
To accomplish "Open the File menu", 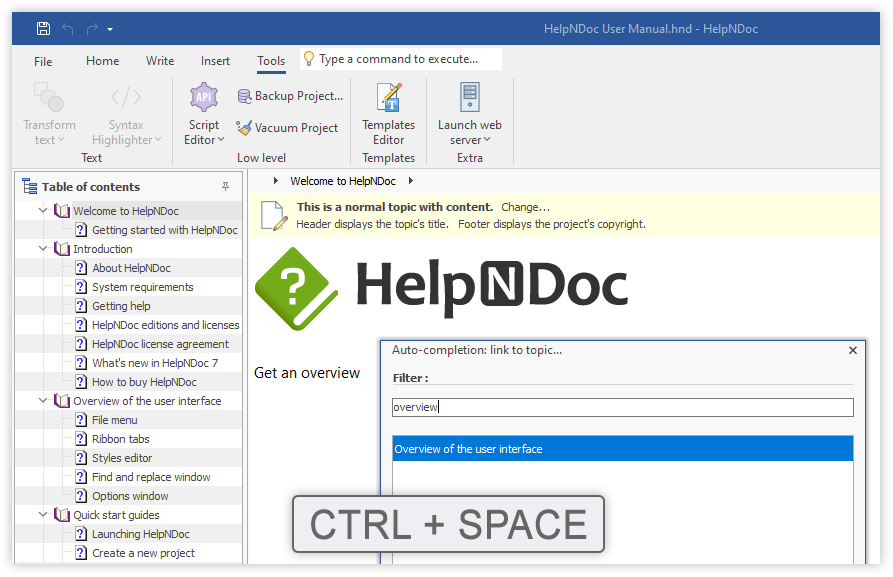I will tap(43, 62).
